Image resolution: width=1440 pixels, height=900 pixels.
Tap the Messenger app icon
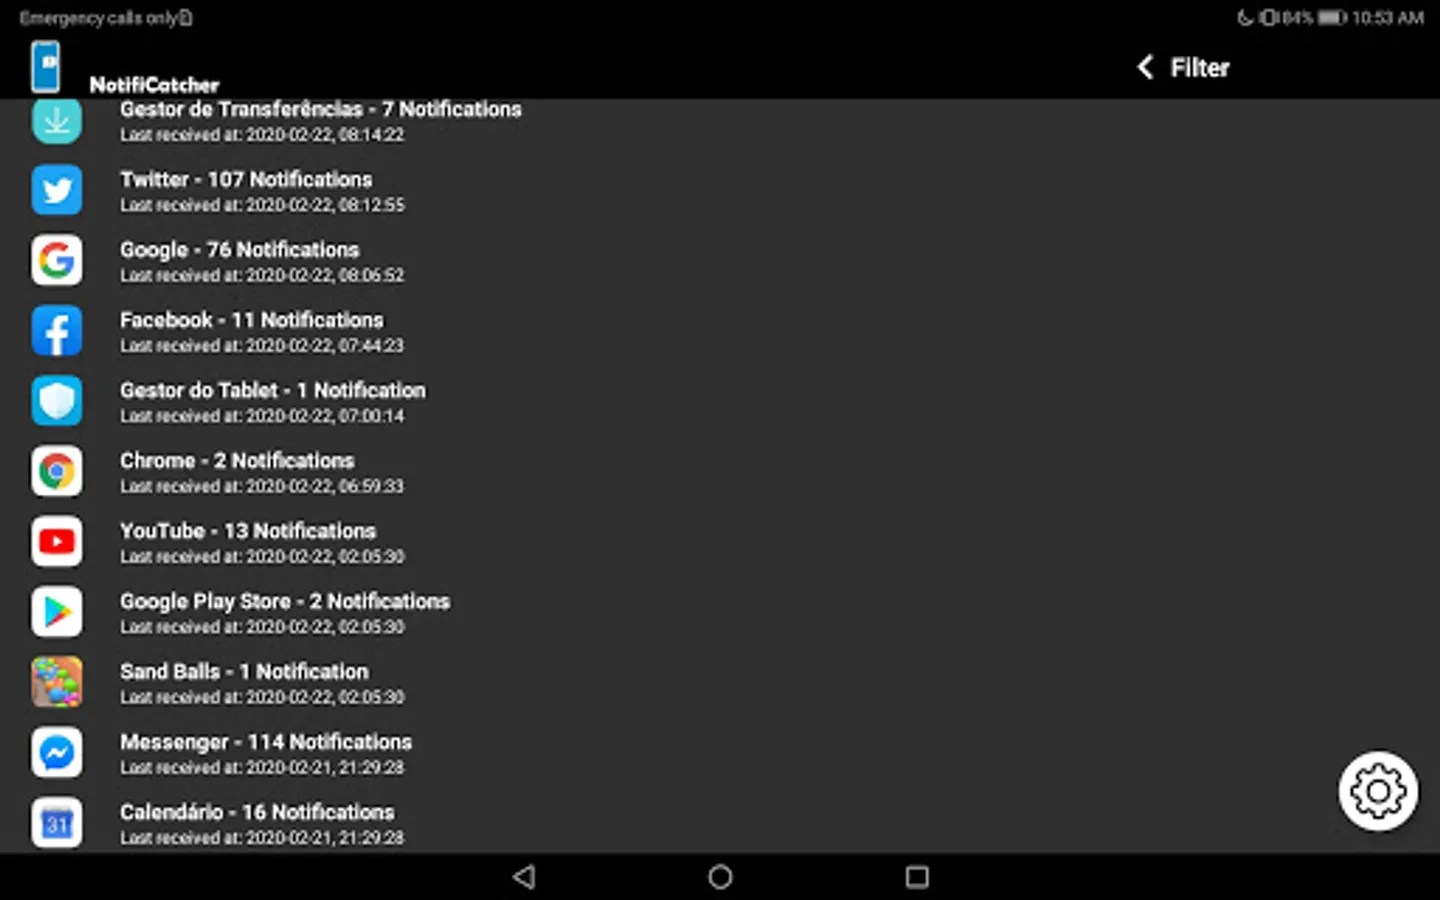57,752
